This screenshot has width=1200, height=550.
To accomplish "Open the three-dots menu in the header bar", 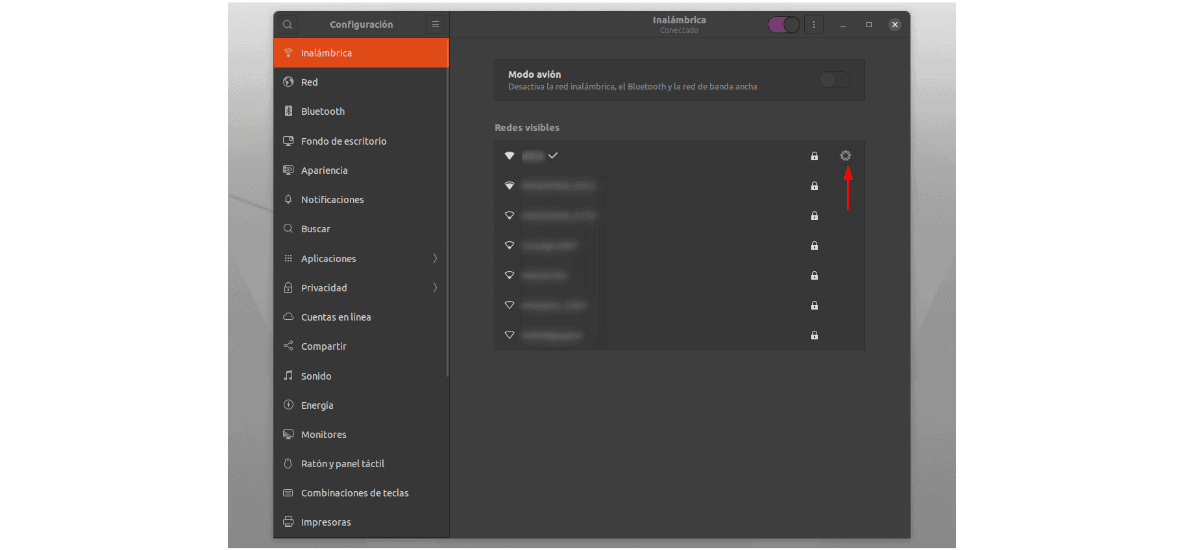I will tap(814, 24).
